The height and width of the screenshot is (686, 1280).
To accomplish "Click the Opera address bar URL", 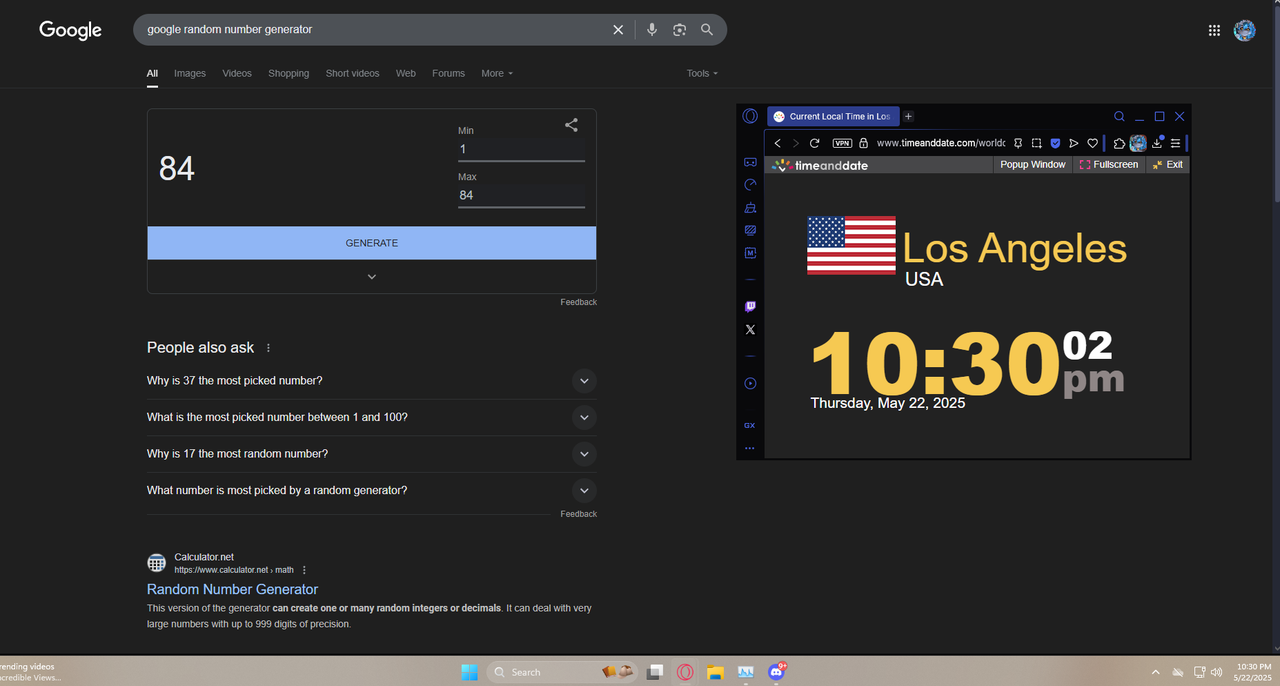I will coord(940,143).
